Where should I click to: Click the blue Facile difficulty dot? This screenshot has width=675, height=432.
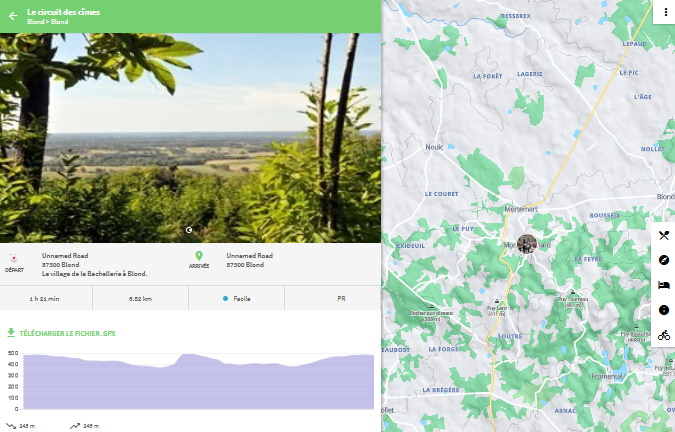point(225,298)
